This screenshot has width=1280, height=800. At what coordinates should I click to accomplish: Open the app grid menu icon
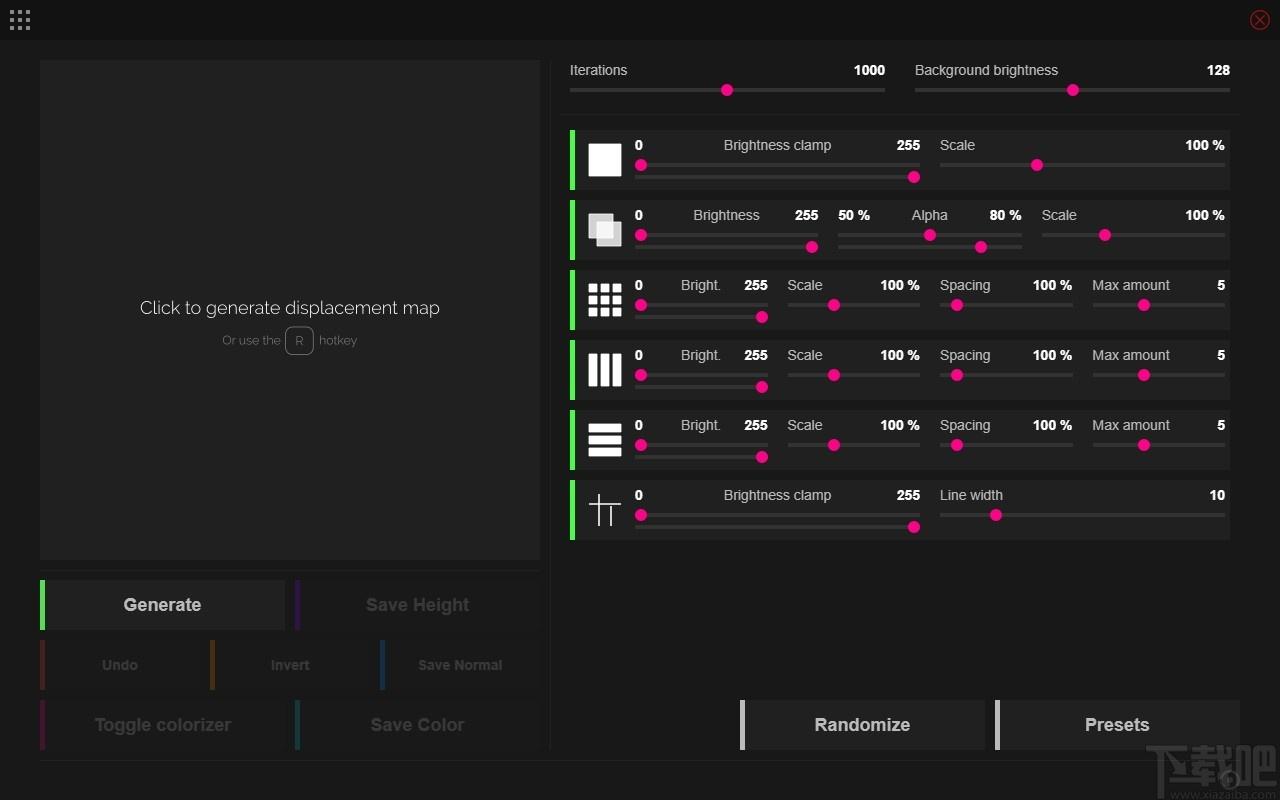20,20
